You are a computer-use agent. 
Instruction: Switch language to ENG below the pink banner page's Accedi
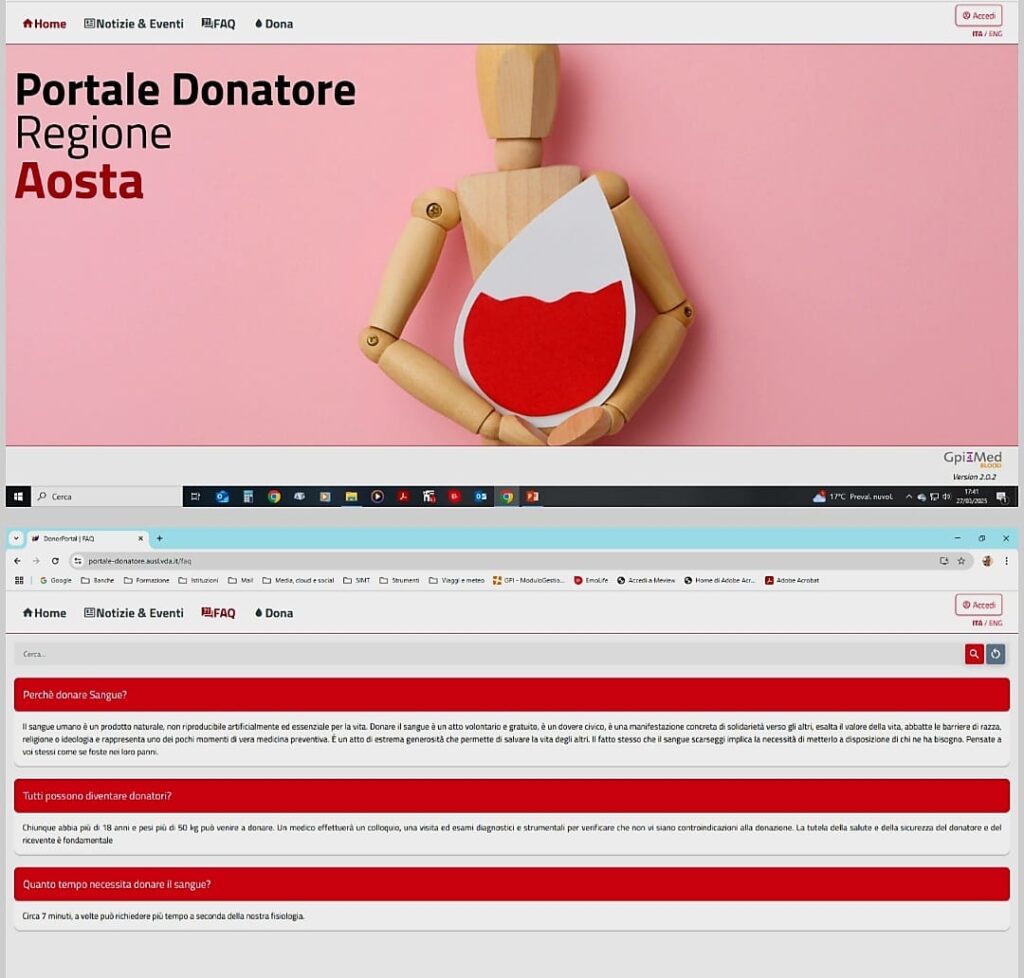(995, 34)
